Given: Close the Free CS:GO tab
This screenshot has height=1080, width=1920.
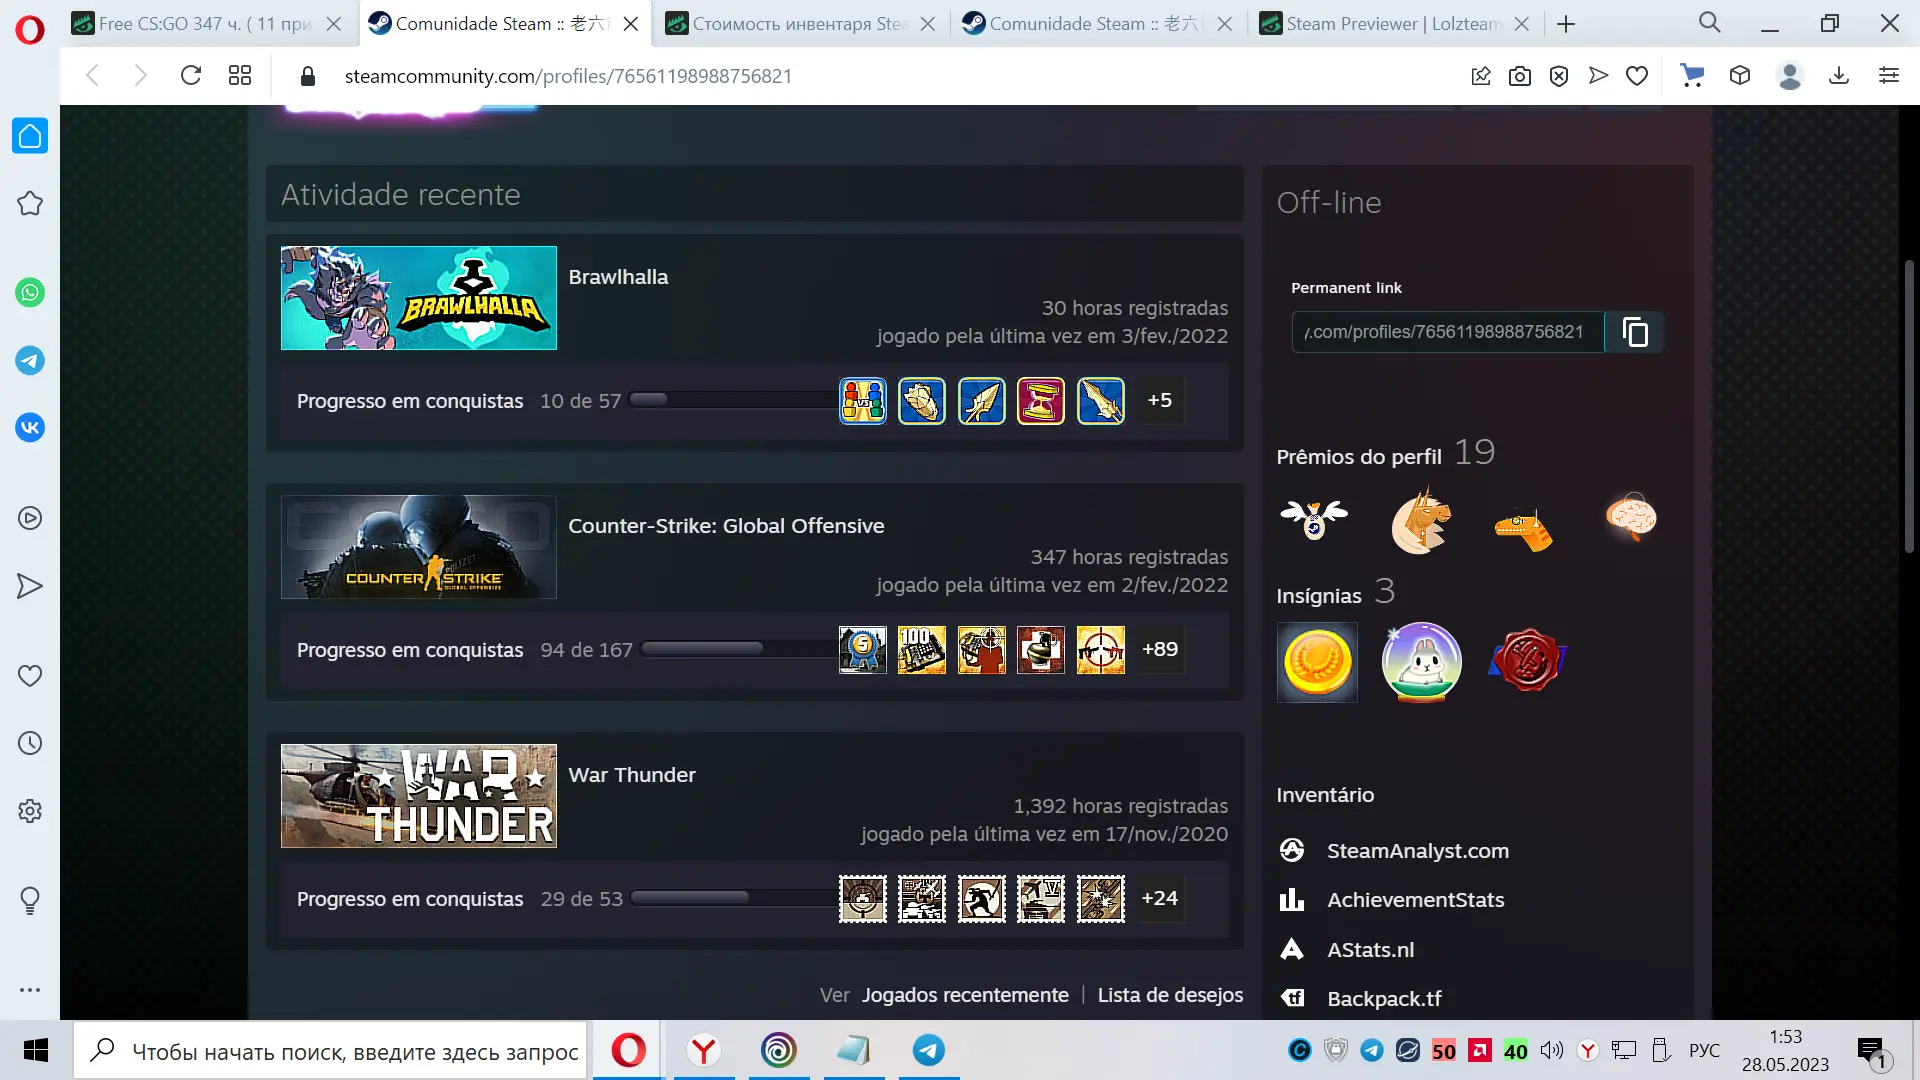Looking at the screenshot, I should click(x=334, y=24).
